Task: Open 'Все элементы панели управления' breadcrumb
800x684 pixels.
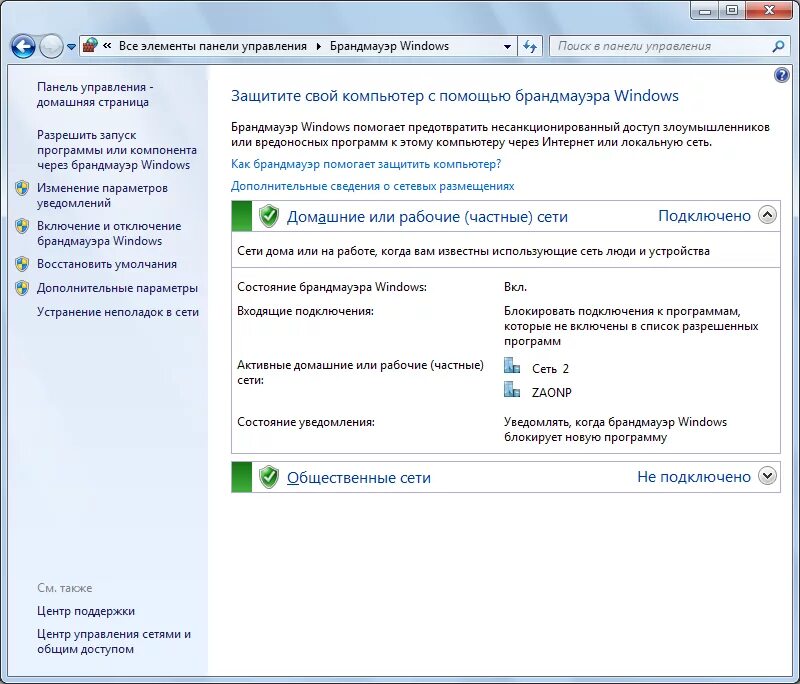Action: (x=213, y=46)
